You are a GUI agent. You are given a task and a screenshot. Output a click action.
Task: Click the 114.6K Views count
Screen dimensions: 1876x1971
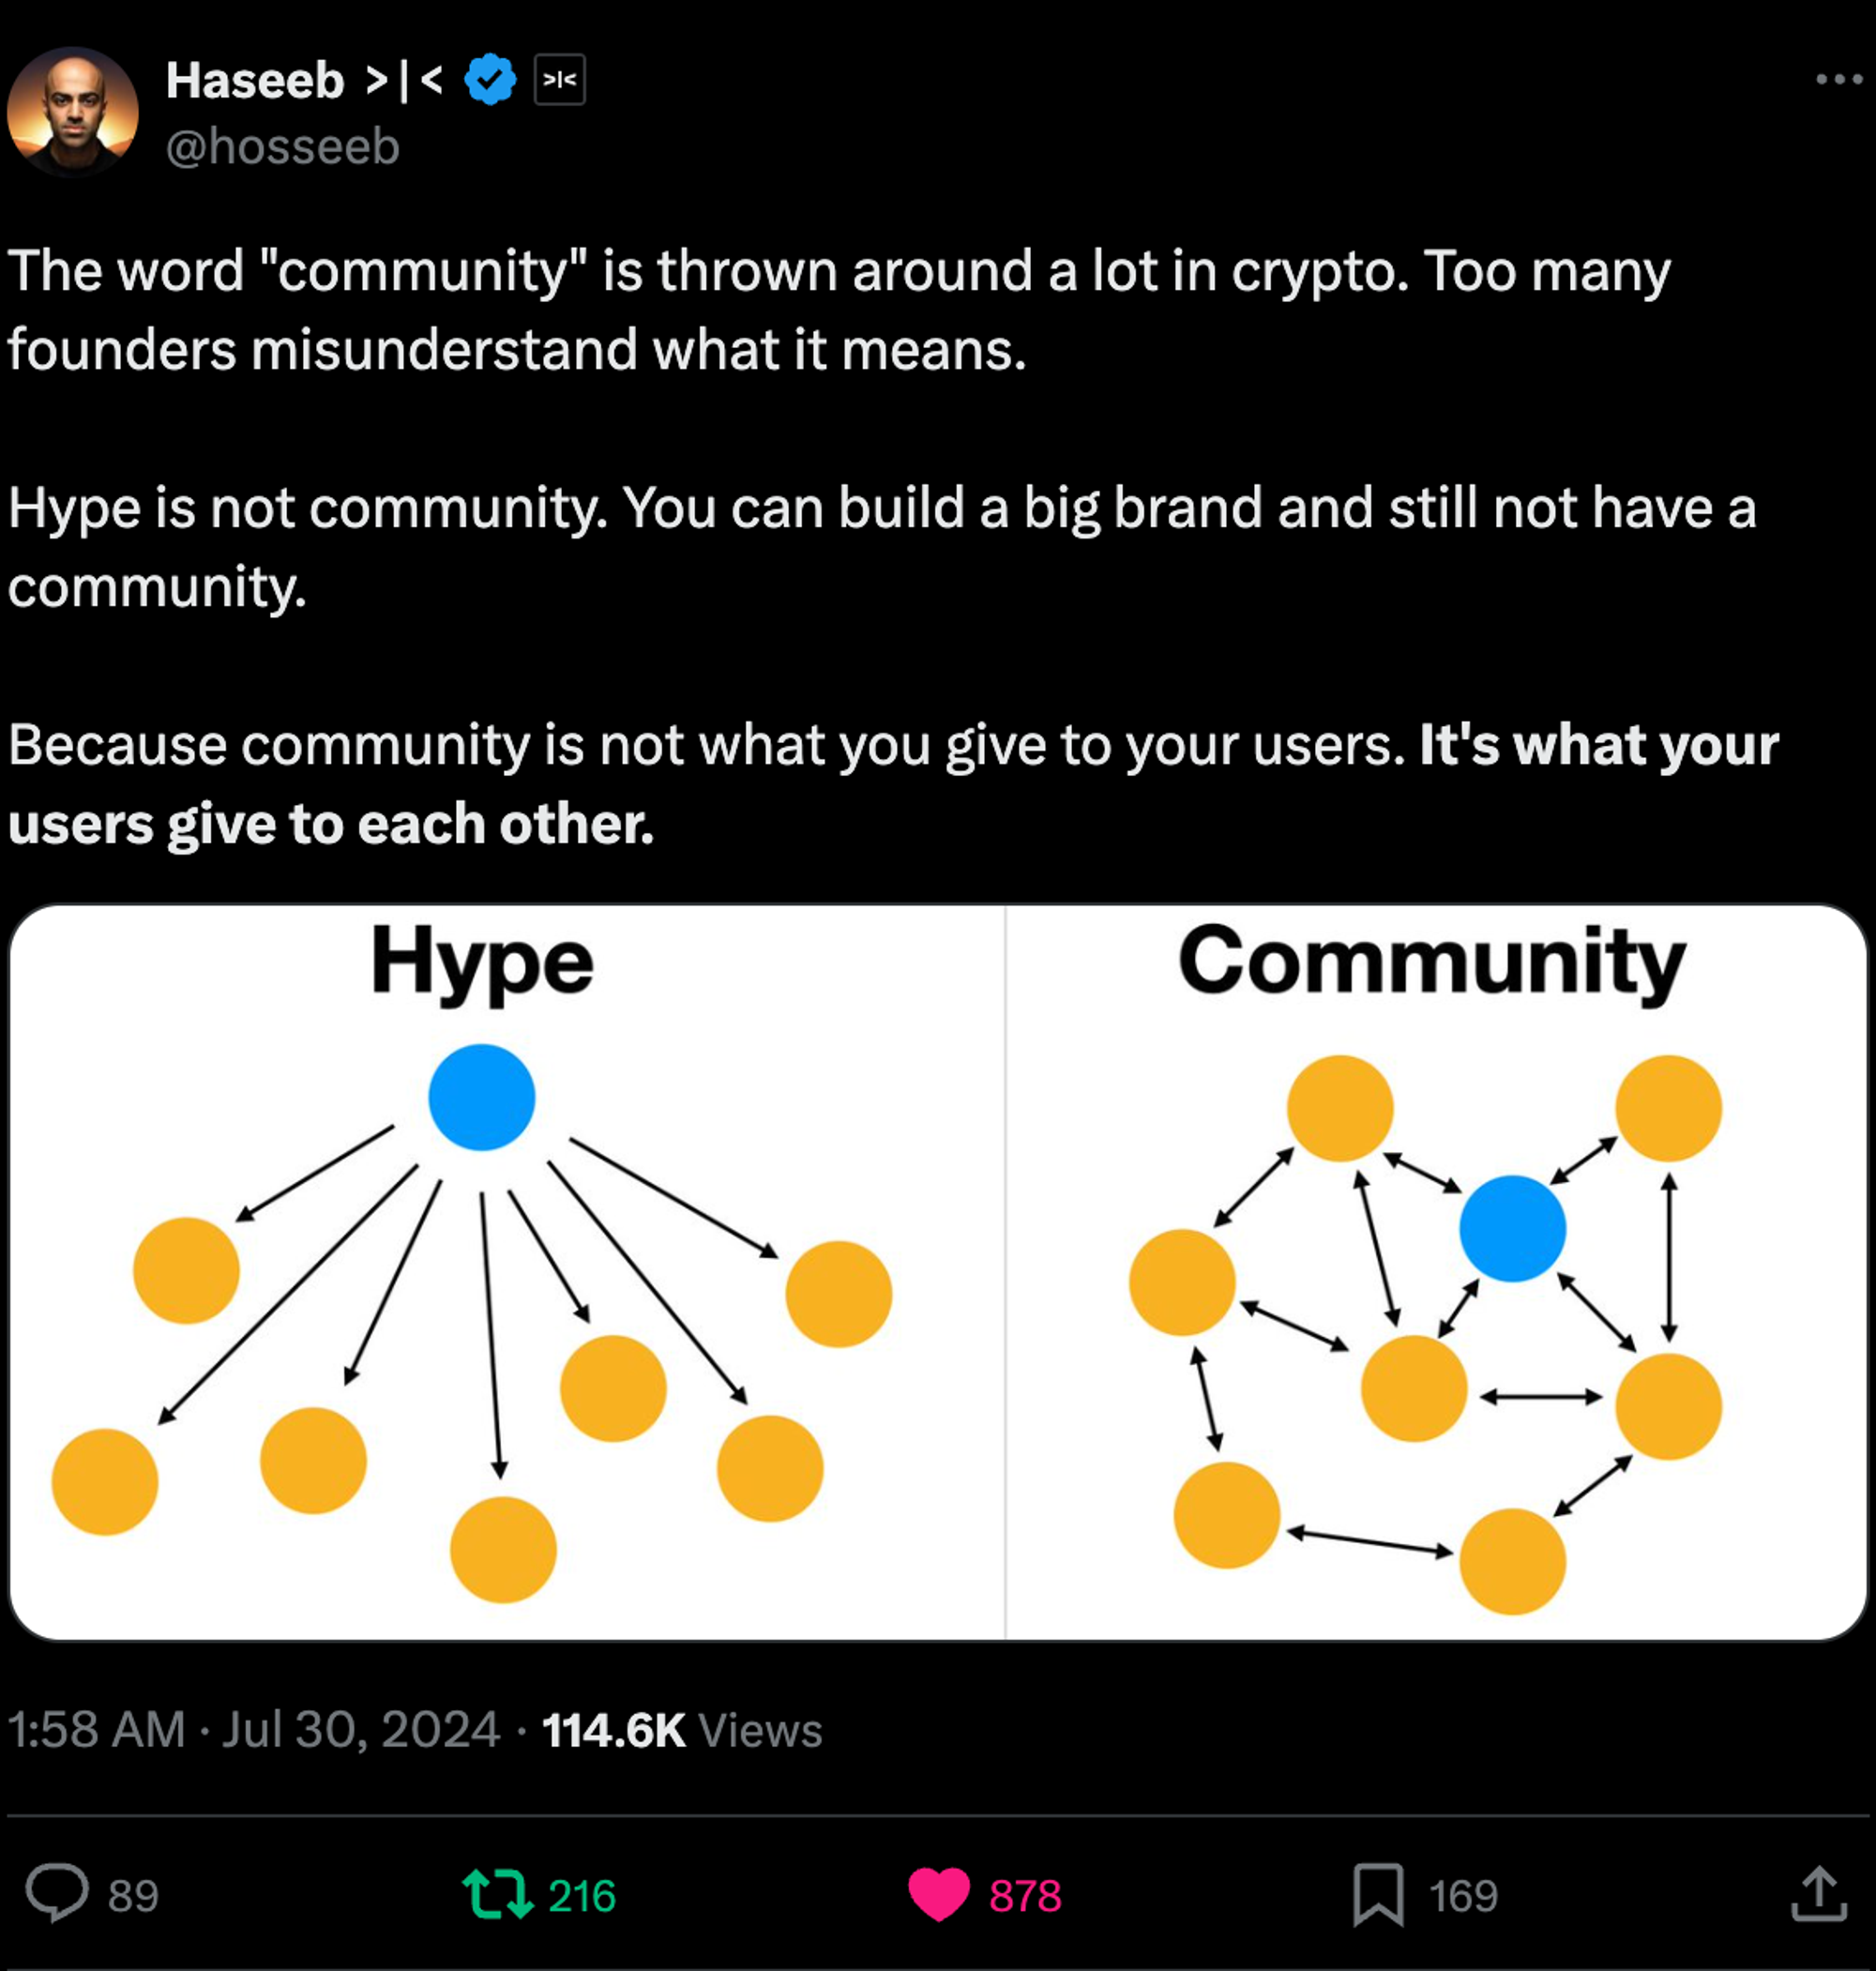(681, 1729)
